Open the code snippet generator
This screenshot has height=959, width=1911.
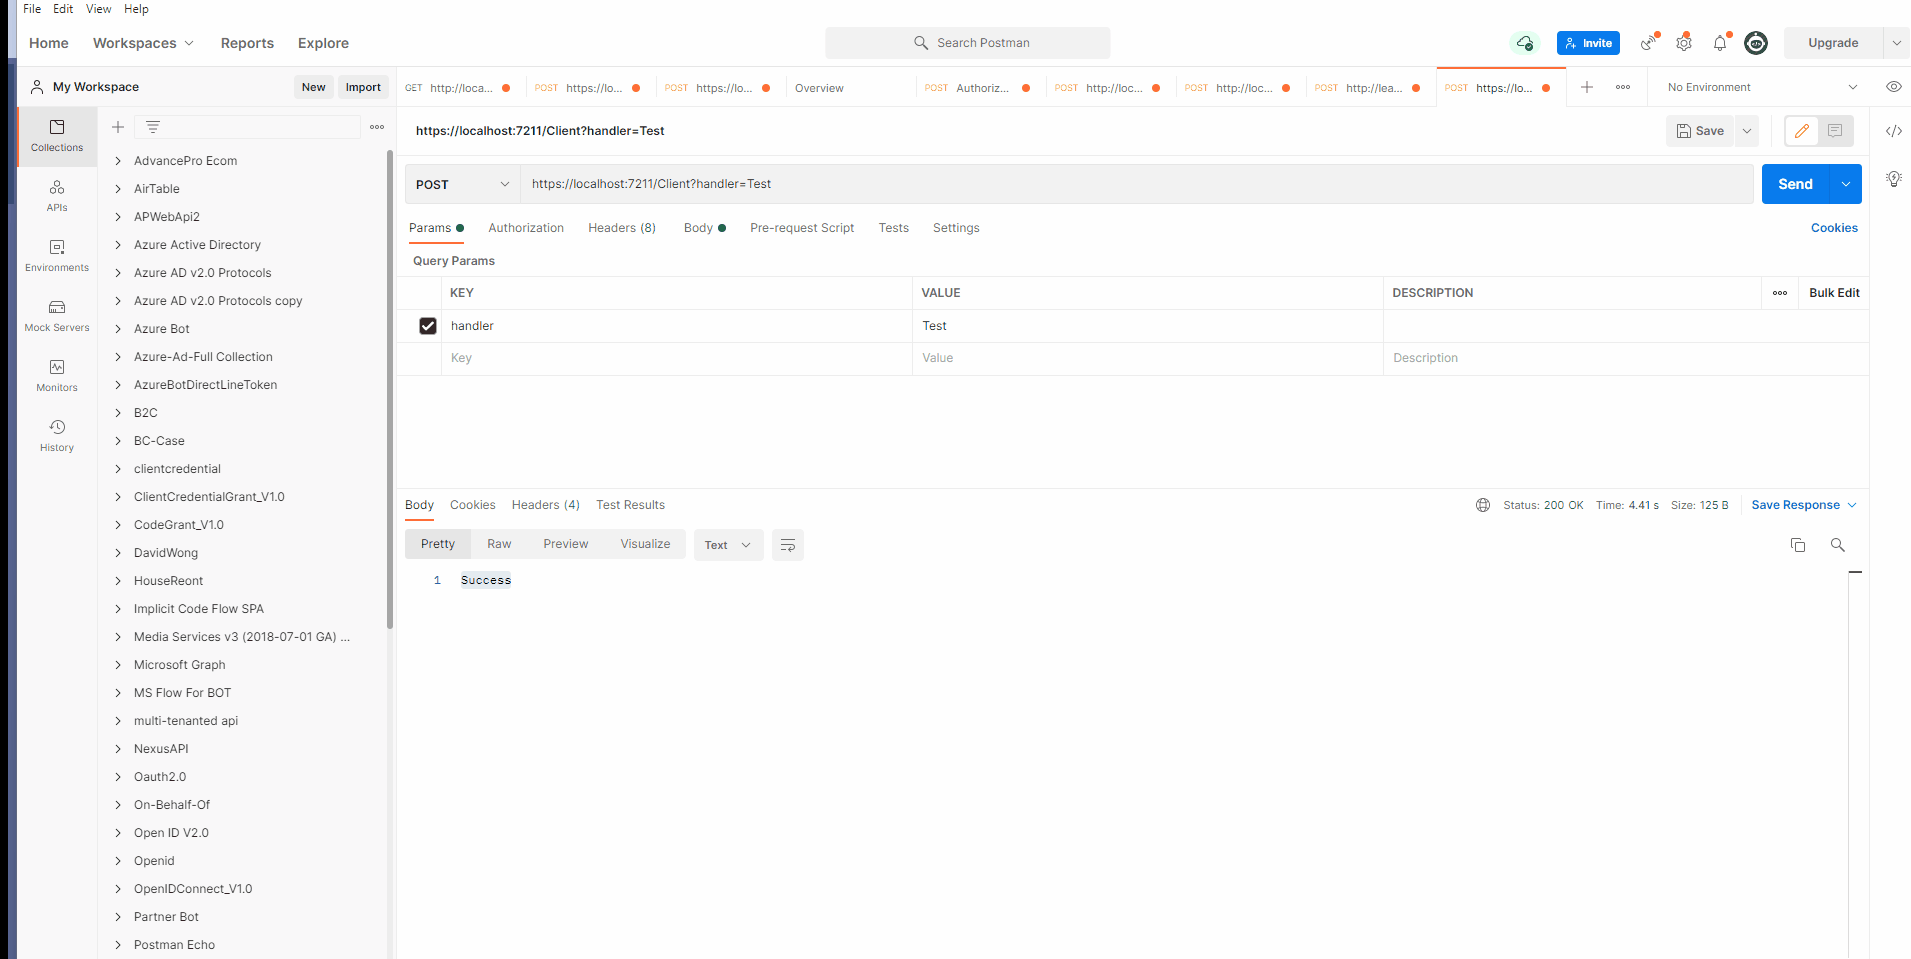pos(1893,130)
